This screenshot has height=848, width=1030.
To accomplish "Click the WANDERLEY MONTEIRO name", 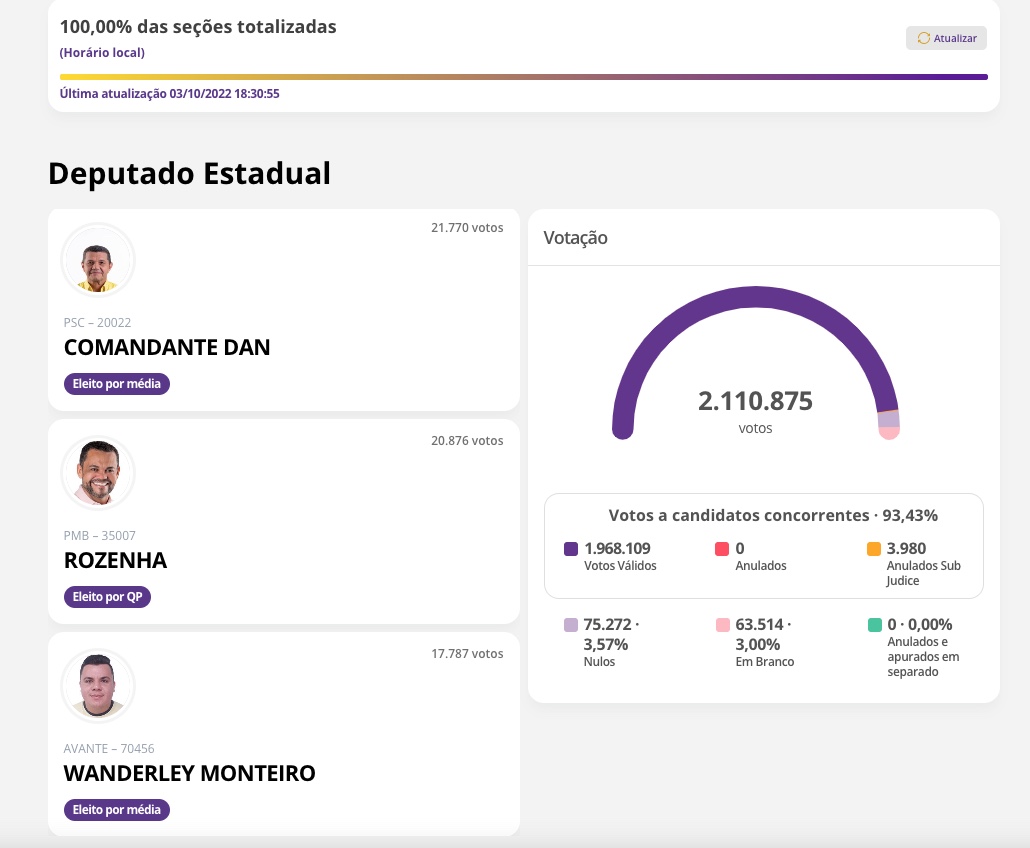I will (189, 773).
